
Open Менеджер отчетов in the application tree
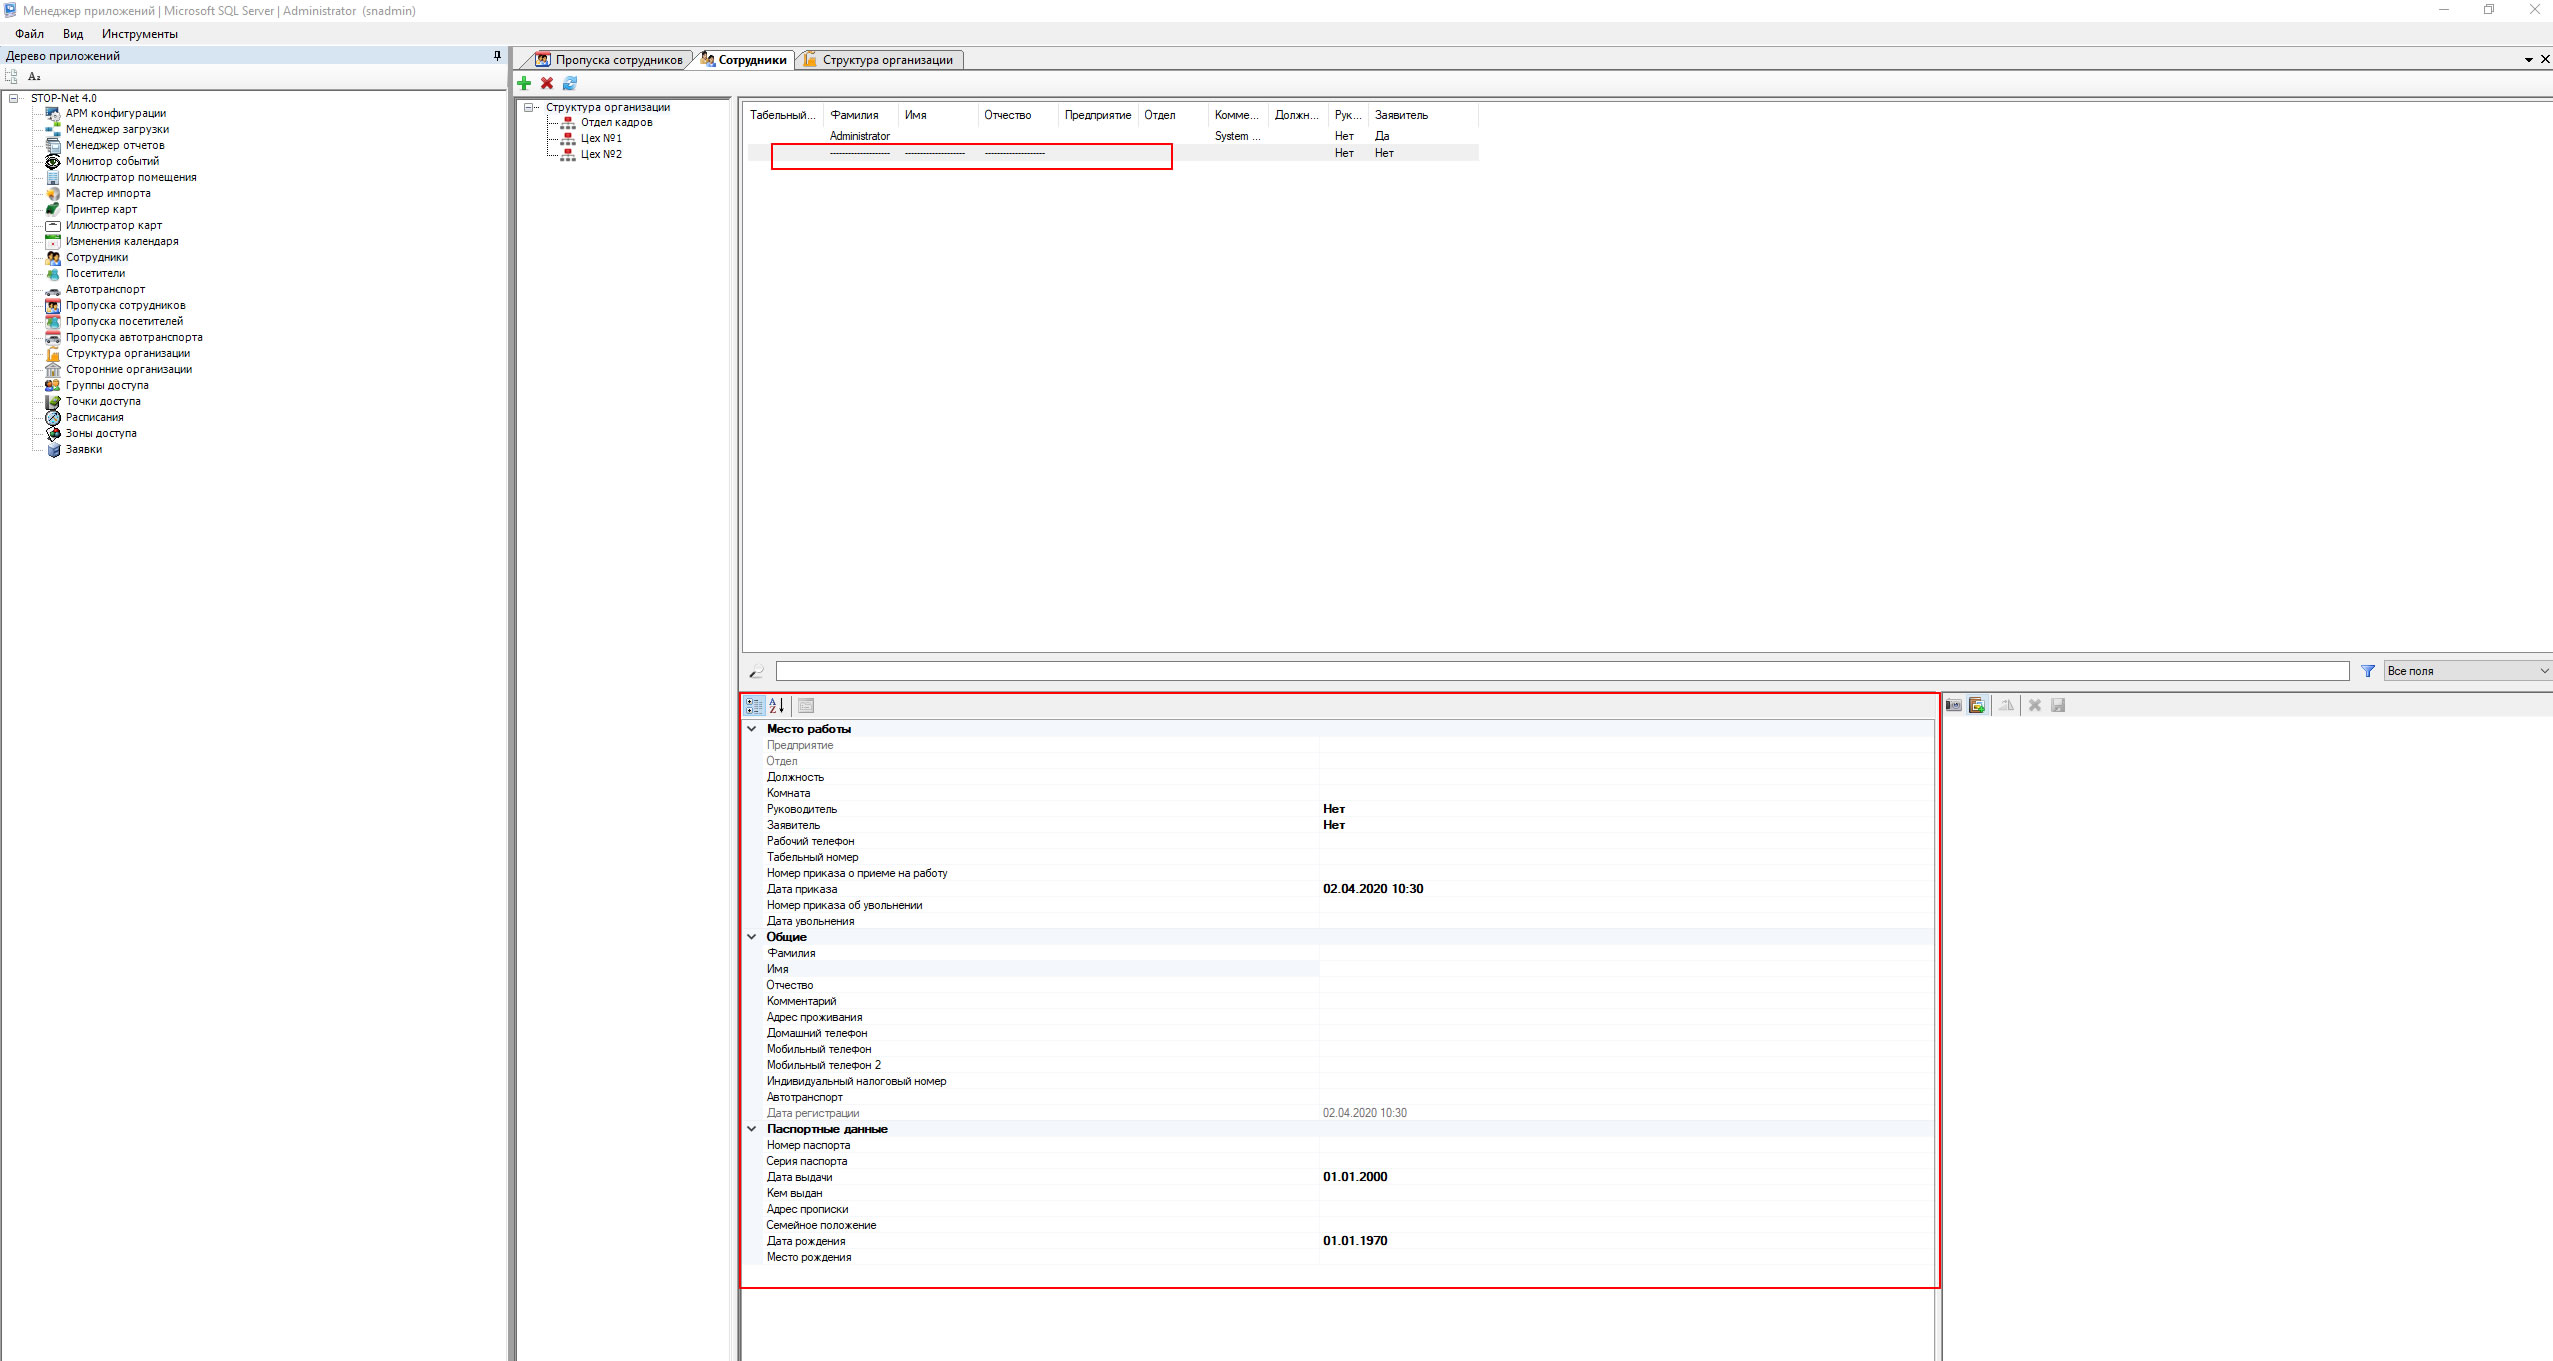tap(115, 145)
